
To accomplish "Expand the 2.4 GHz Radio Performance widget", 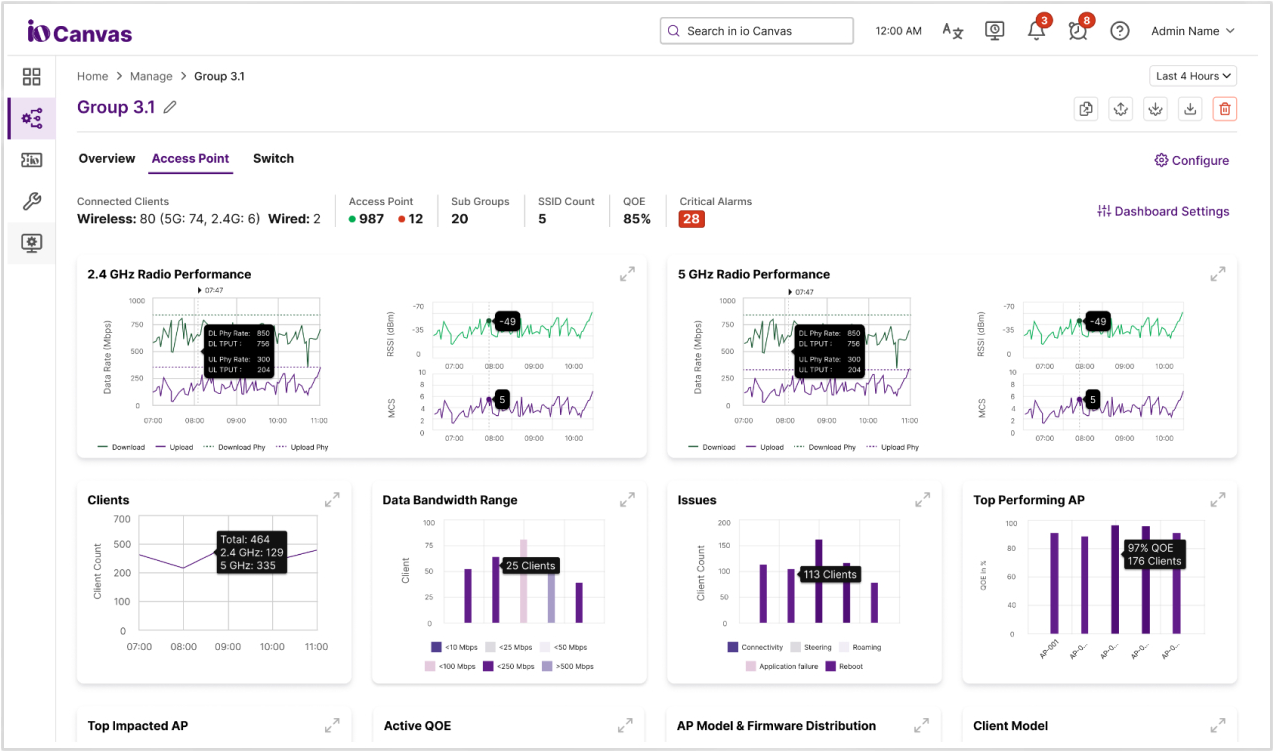I will click(627, 274).
